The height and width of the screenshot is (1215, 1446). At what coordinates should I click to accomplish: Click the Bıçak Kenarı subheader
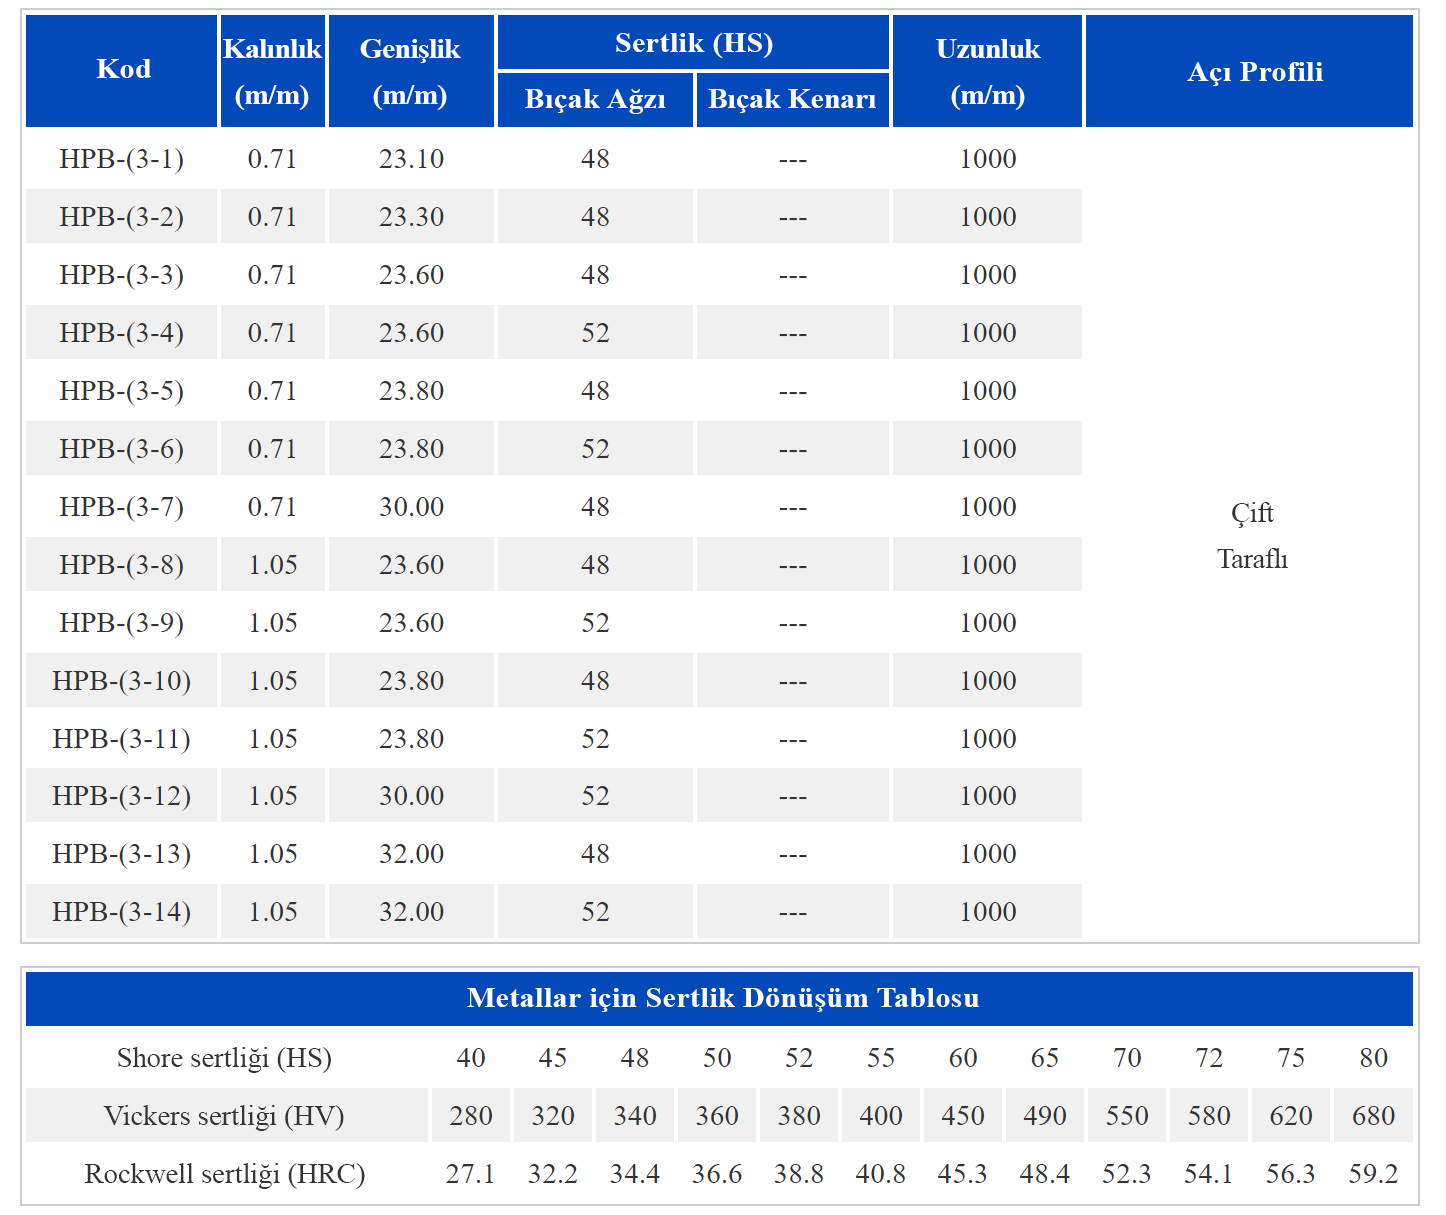pos(792,100)
